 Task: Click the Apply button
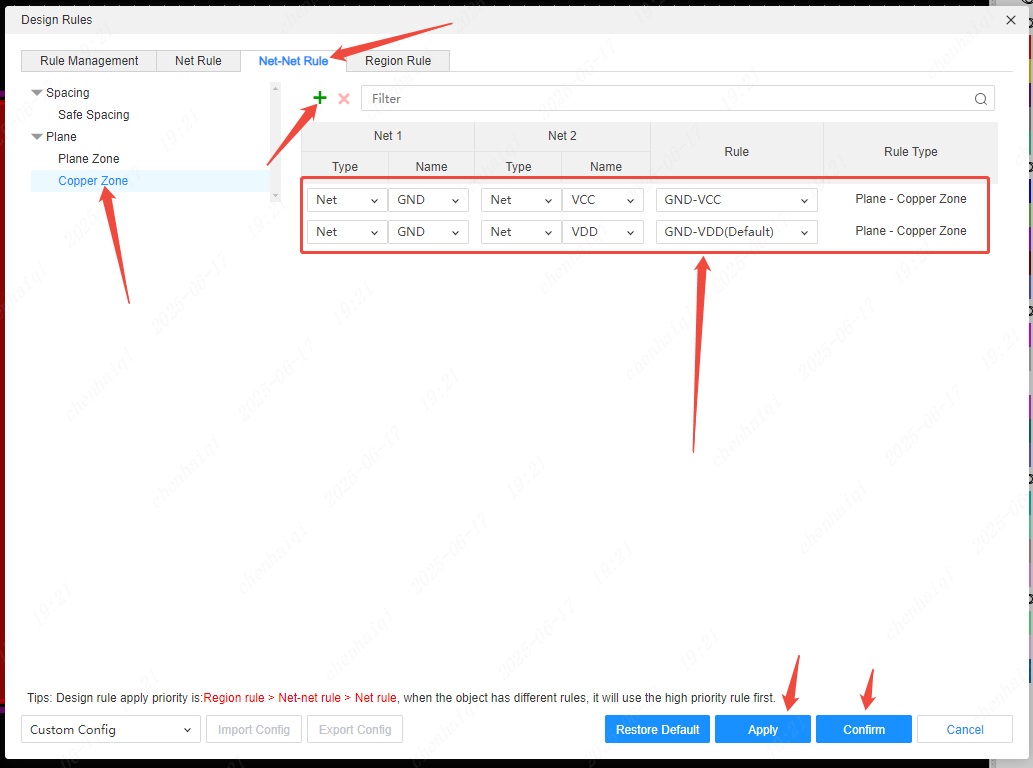tap(762, 730)
